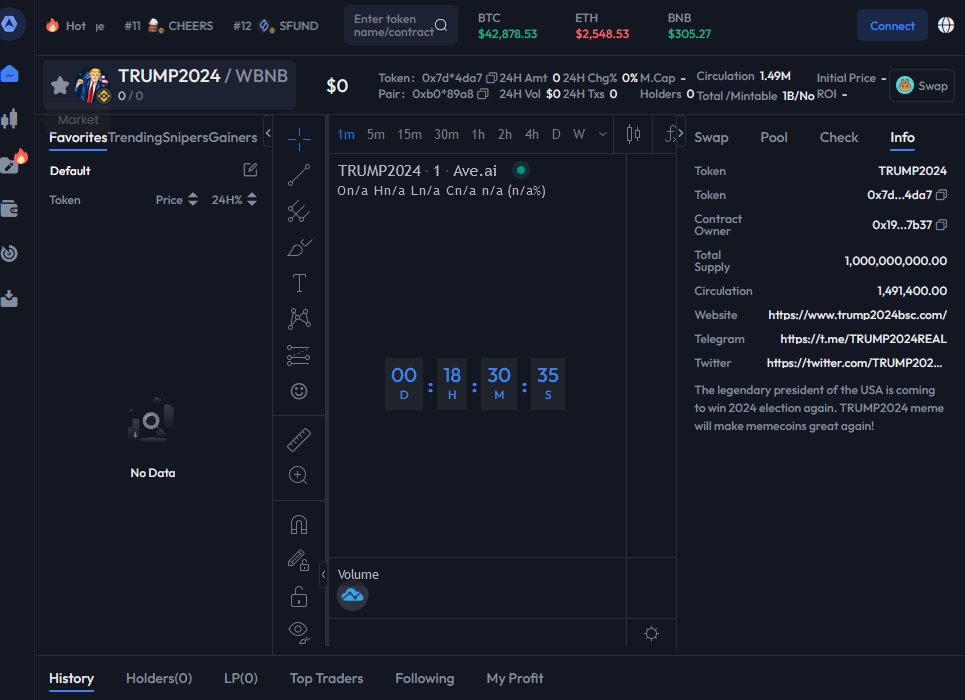Open the candlestick chart type selector
Screen dimensions: 965x700
(x=633, y=134)
